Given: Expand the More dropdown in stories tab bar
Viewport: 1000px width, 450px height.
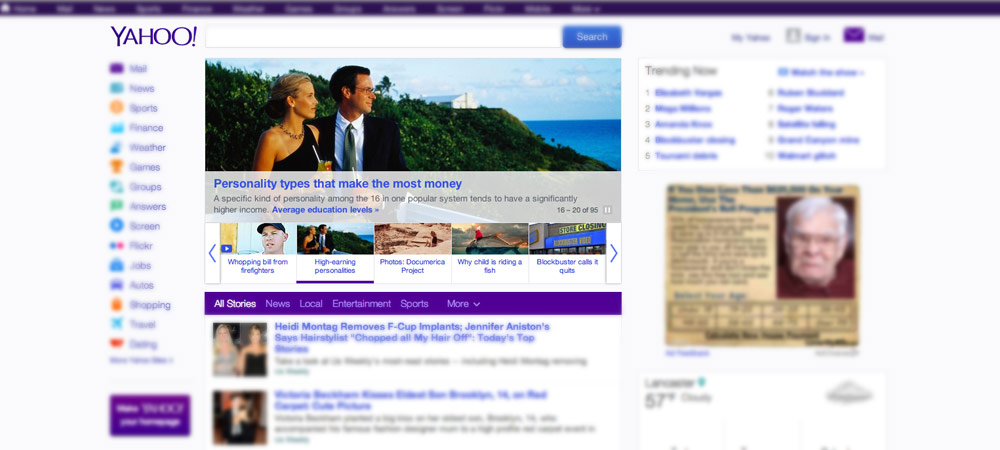Looking at the screenshot, I should (x=464, y=303).
